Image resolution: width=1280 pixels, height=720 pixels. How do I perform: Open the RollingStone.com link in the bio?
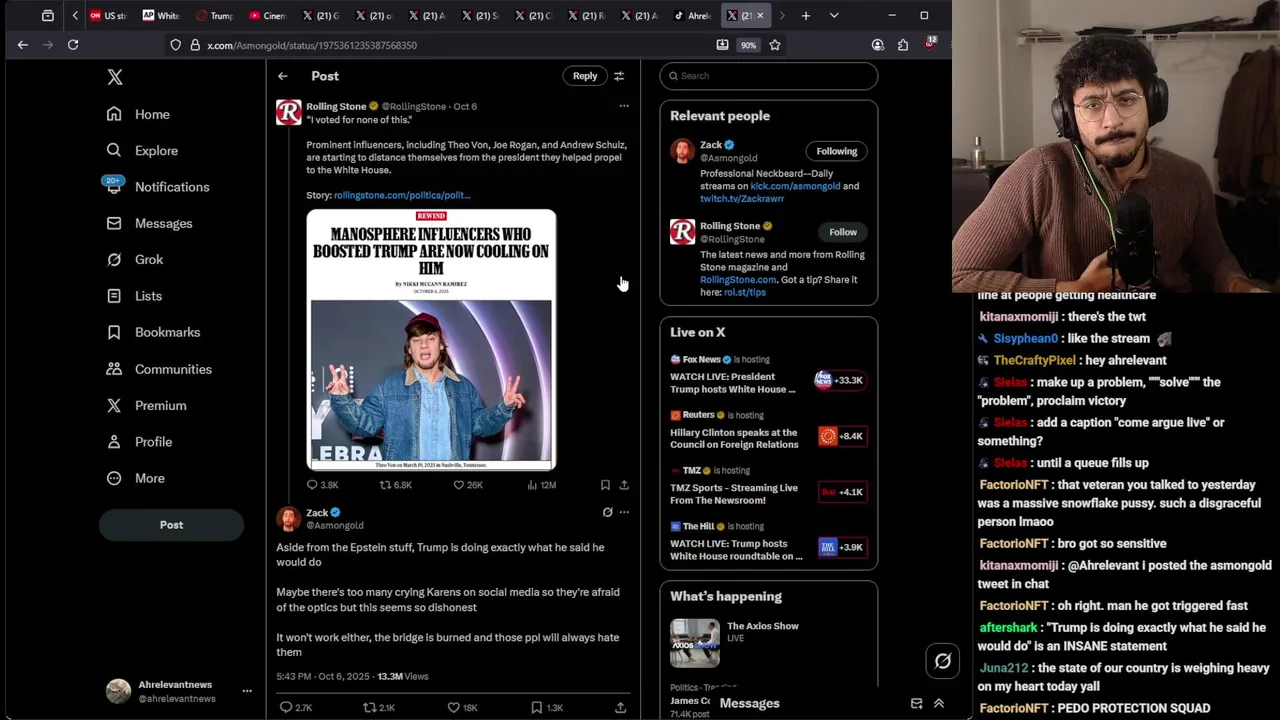tap(738, 280)
